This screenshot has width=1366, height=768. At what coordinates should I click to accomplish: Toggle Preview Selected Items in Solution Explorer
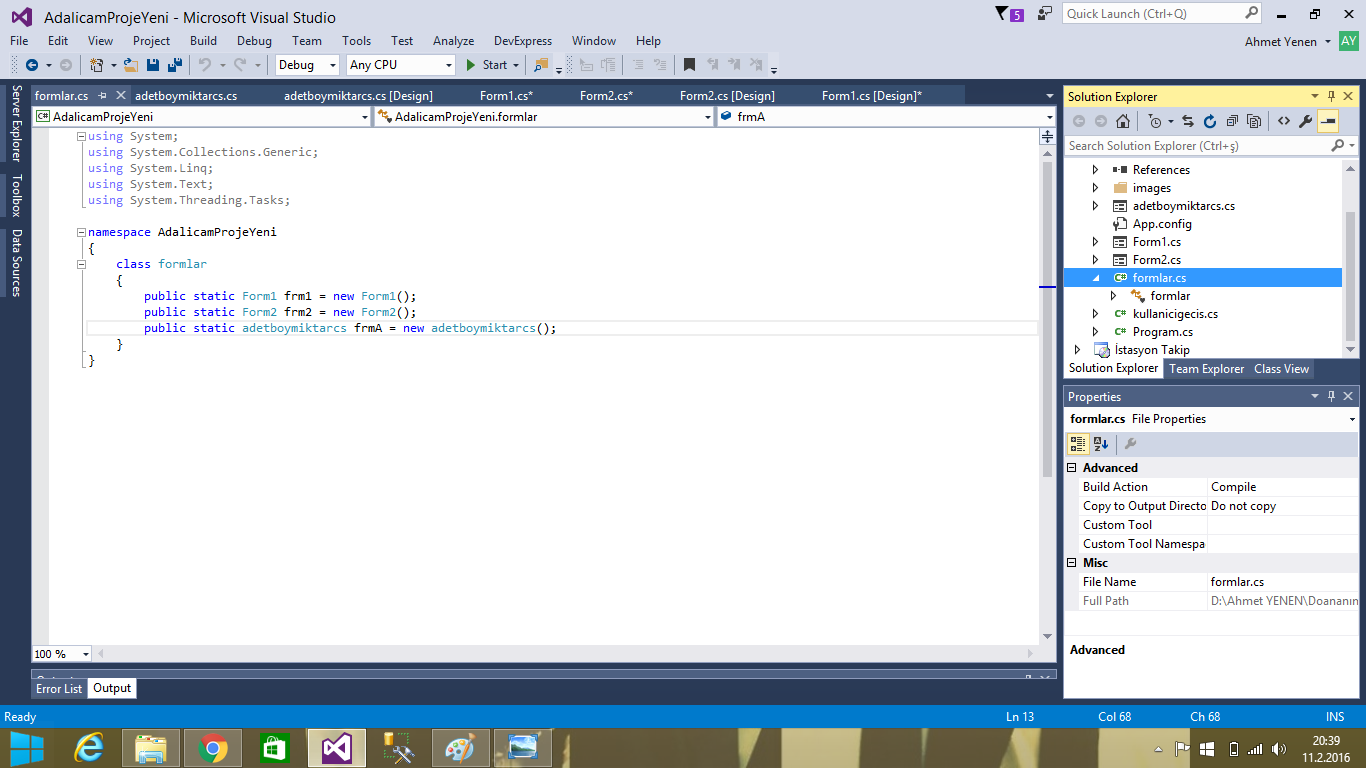pyautogui.click(x=1330, y=120)
